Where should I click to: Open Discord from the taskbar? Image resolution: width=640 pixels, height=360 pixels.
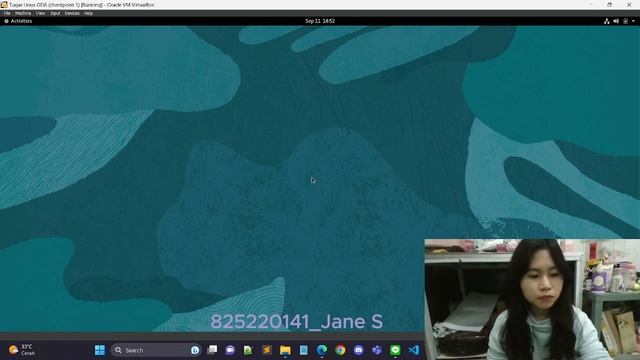[359, 350]
